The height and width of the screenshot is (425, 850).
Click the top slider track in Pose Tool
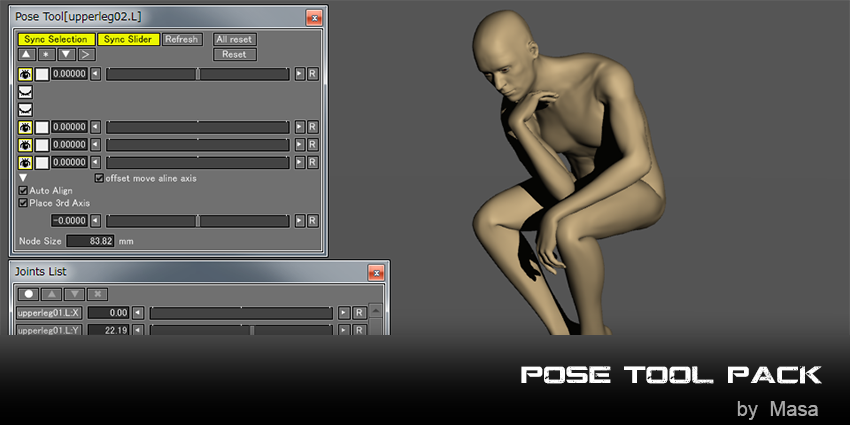point(197,74)
